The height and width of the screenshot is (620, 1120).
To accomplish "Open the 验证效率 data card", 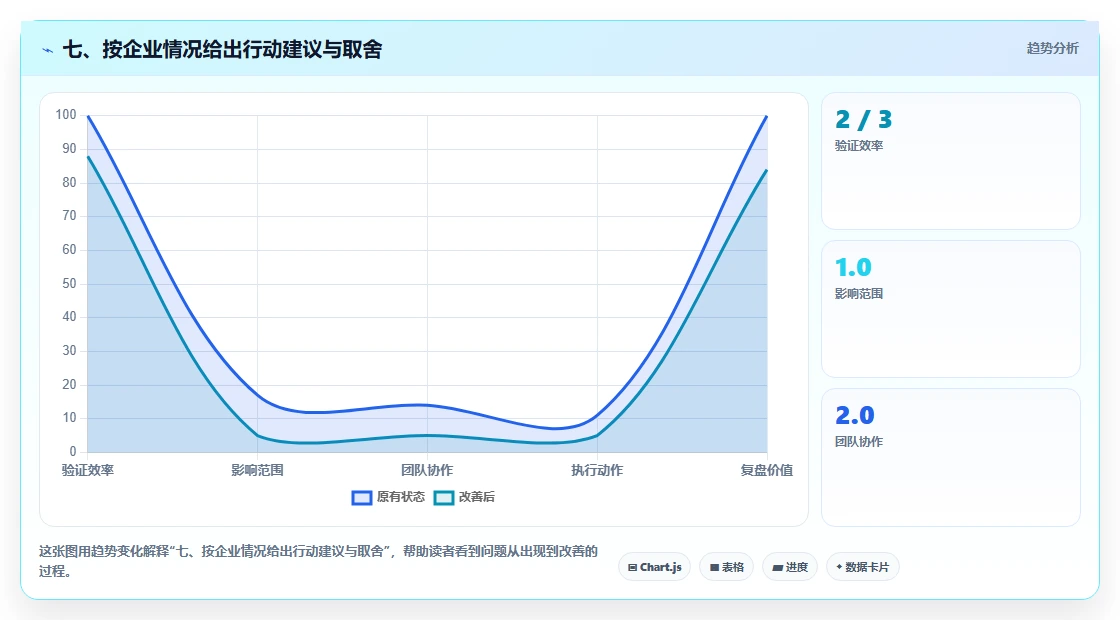I will [951, 161].
